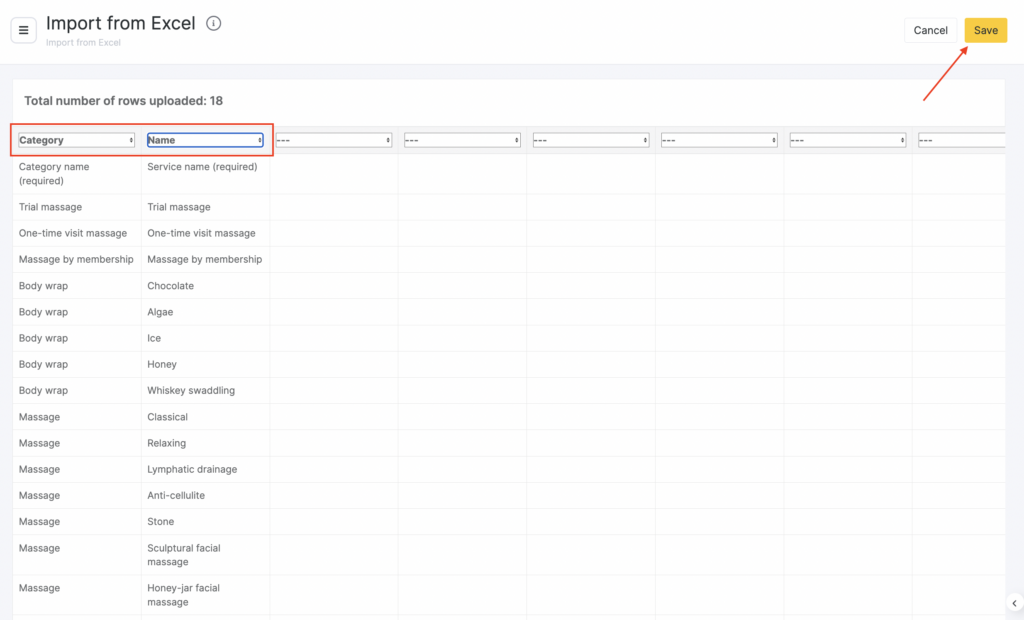Image resolution: width=1024 pixels, height=620 pixels.
Task: Open the Category column mapping dropdown
Action: (x=76, y=140)
